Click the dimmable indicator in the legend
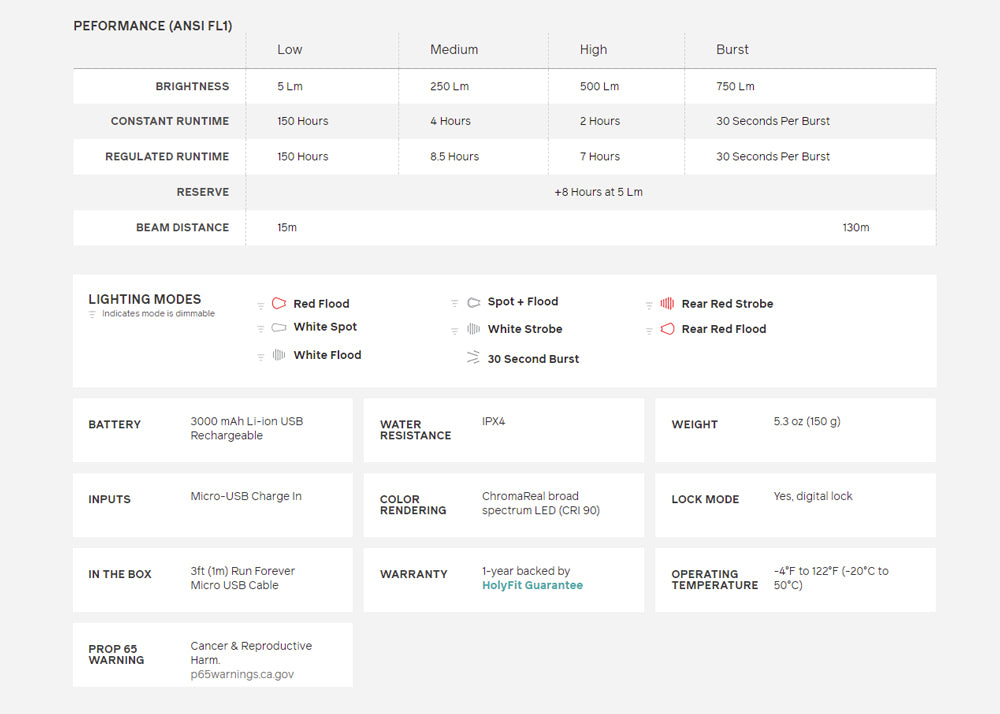This screenshot has height=714, width=1000. point(93,314)
